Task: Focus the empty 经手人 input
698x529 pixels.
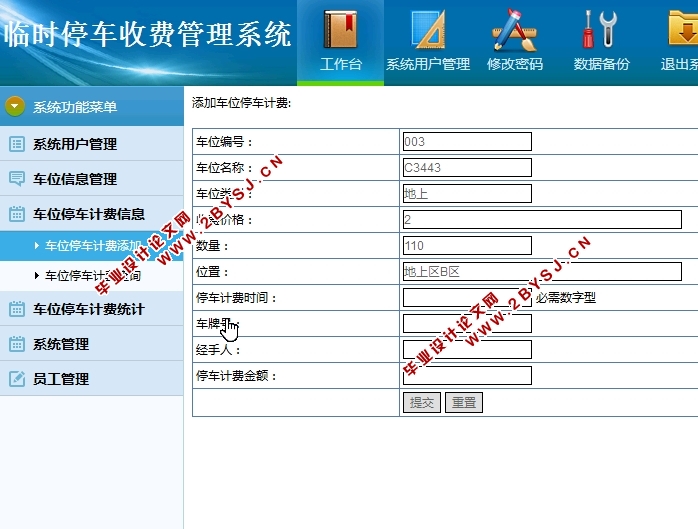Action: tap(467, 350)
